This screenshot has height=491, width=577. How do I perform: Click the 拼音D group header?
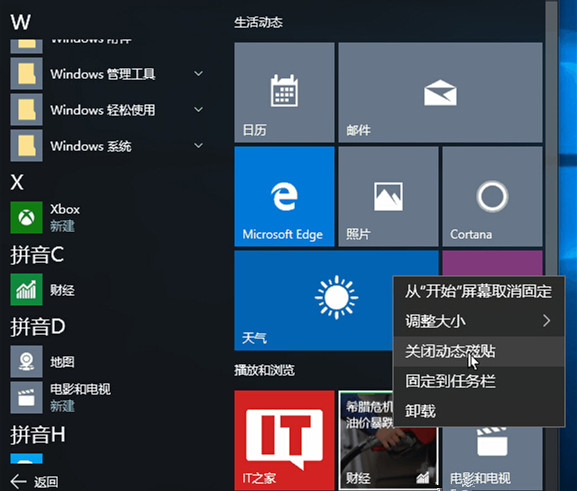[x=38, y=327]
